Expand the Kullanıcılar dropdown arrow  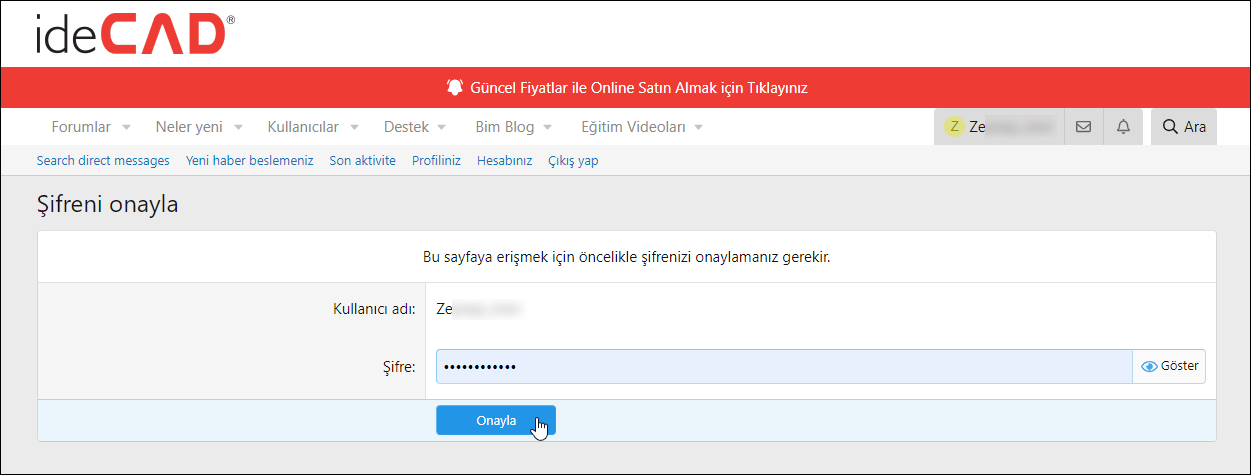tap(354, 128)
